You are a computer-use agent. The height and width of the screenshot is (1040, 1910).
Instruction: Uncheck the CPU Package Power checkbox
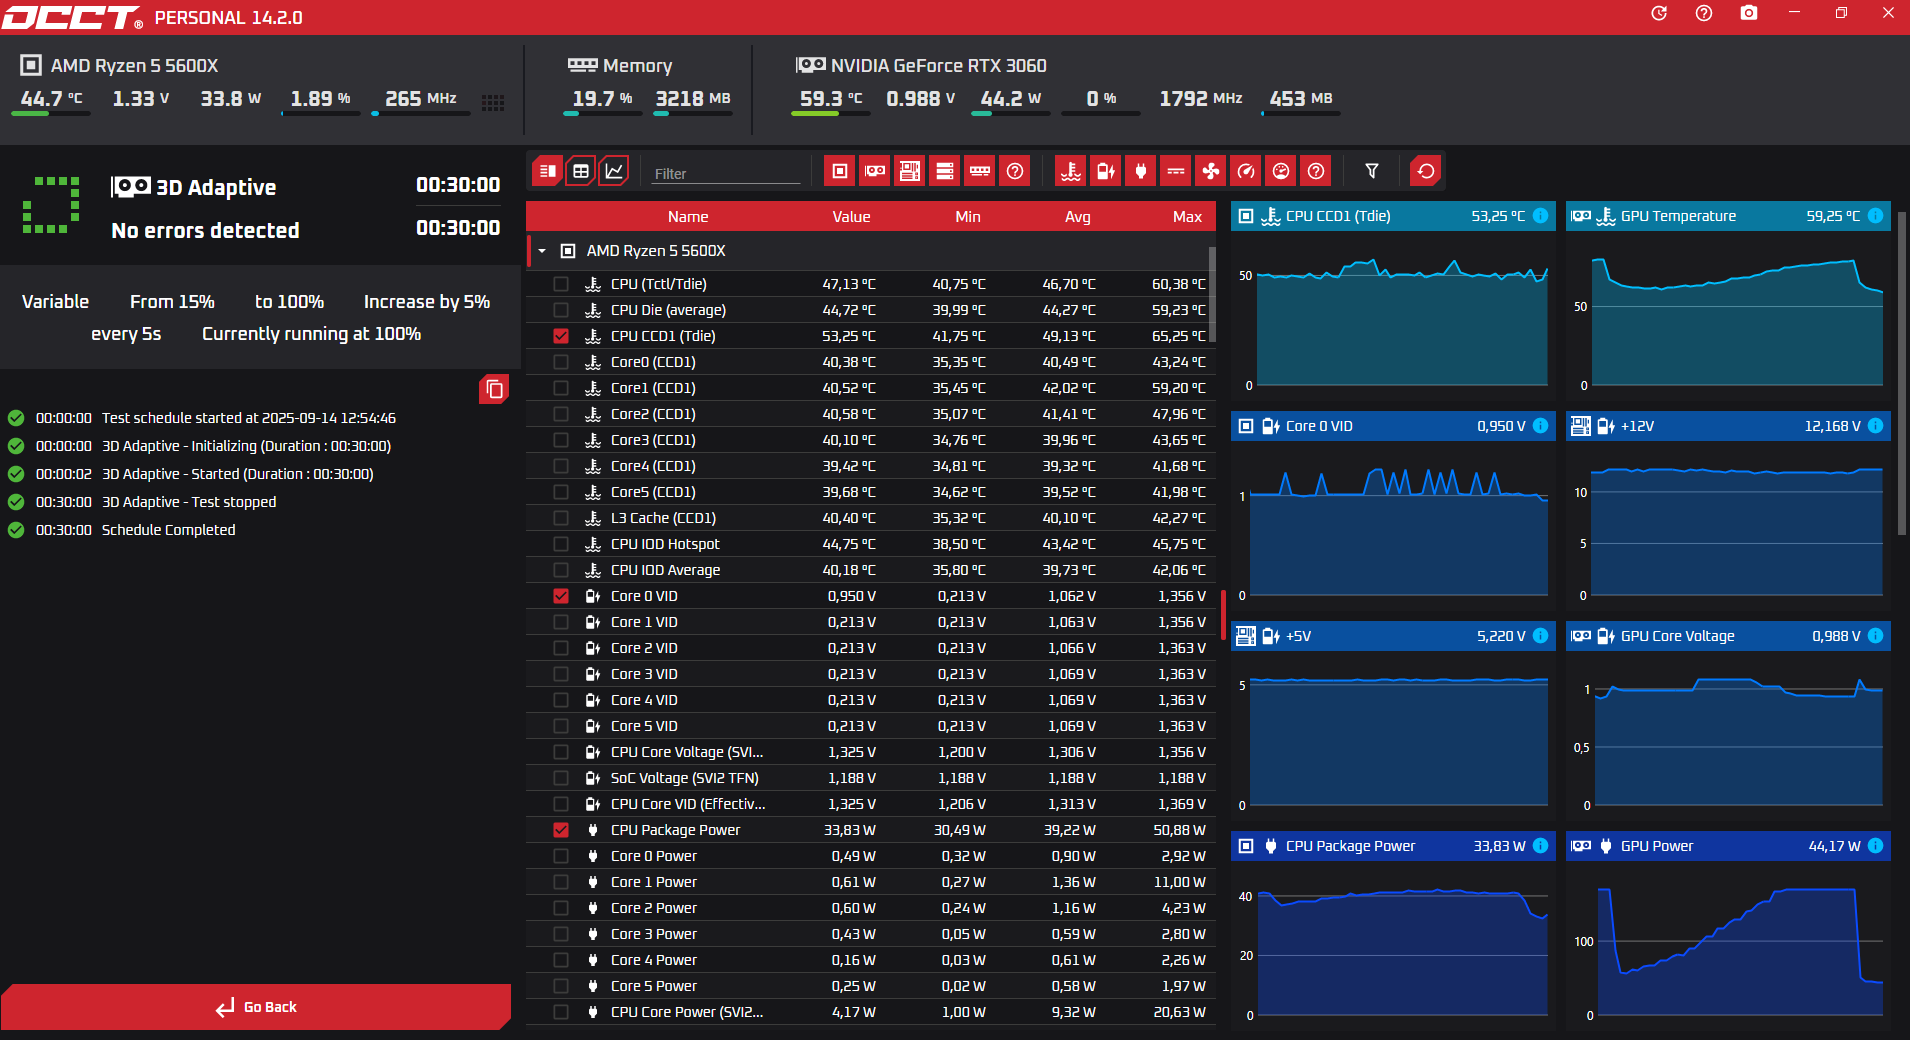pyautogui.click(x=561, y=830)
